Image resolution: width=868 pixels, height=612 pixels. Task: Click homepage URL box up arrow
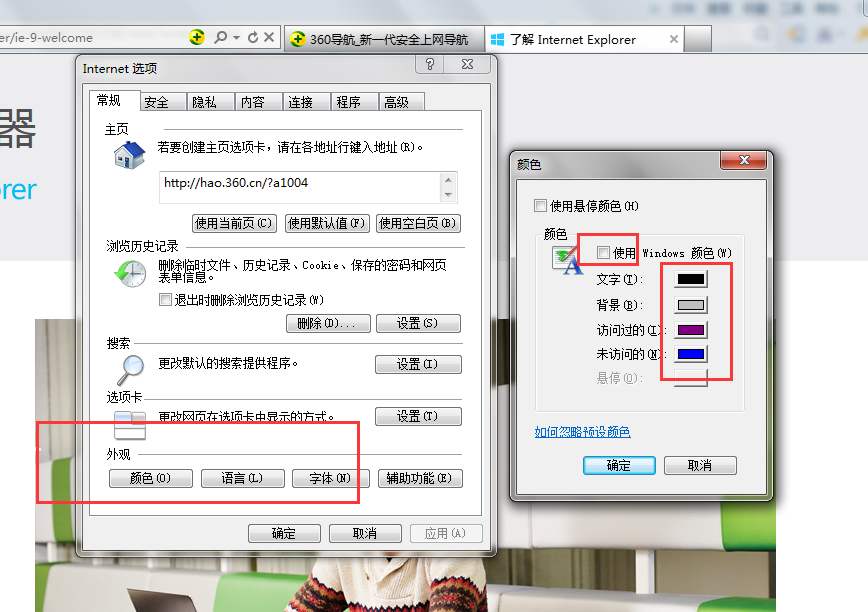448,180
